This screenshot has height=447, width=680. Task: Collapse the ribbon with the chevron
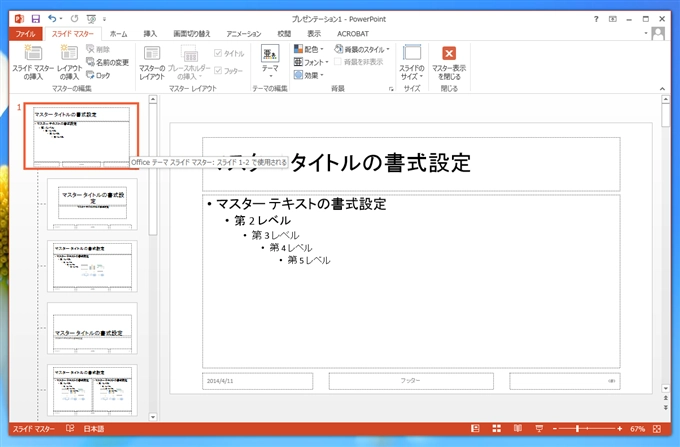(x=662, y=88)
